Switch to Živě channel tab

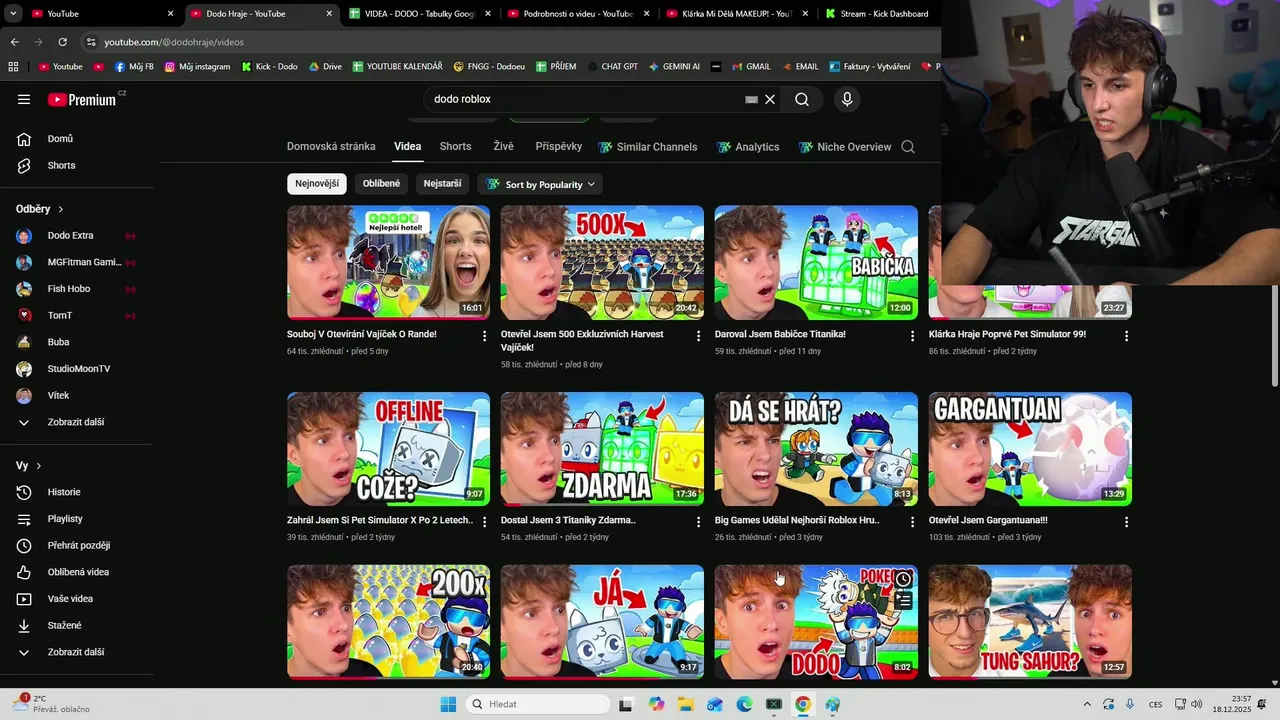pyautogui.click(x=503, y=146)
